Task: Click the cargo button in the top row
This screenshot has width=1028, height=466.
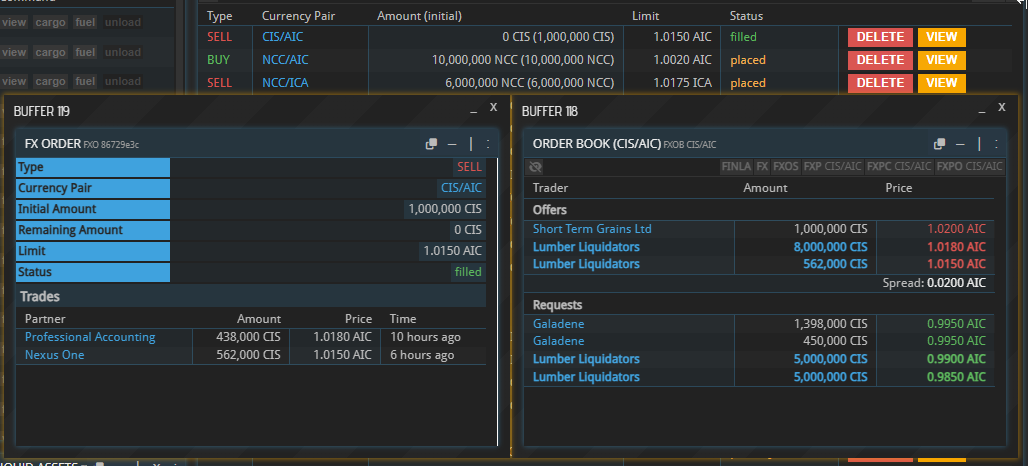Action: tap(49, 22)
